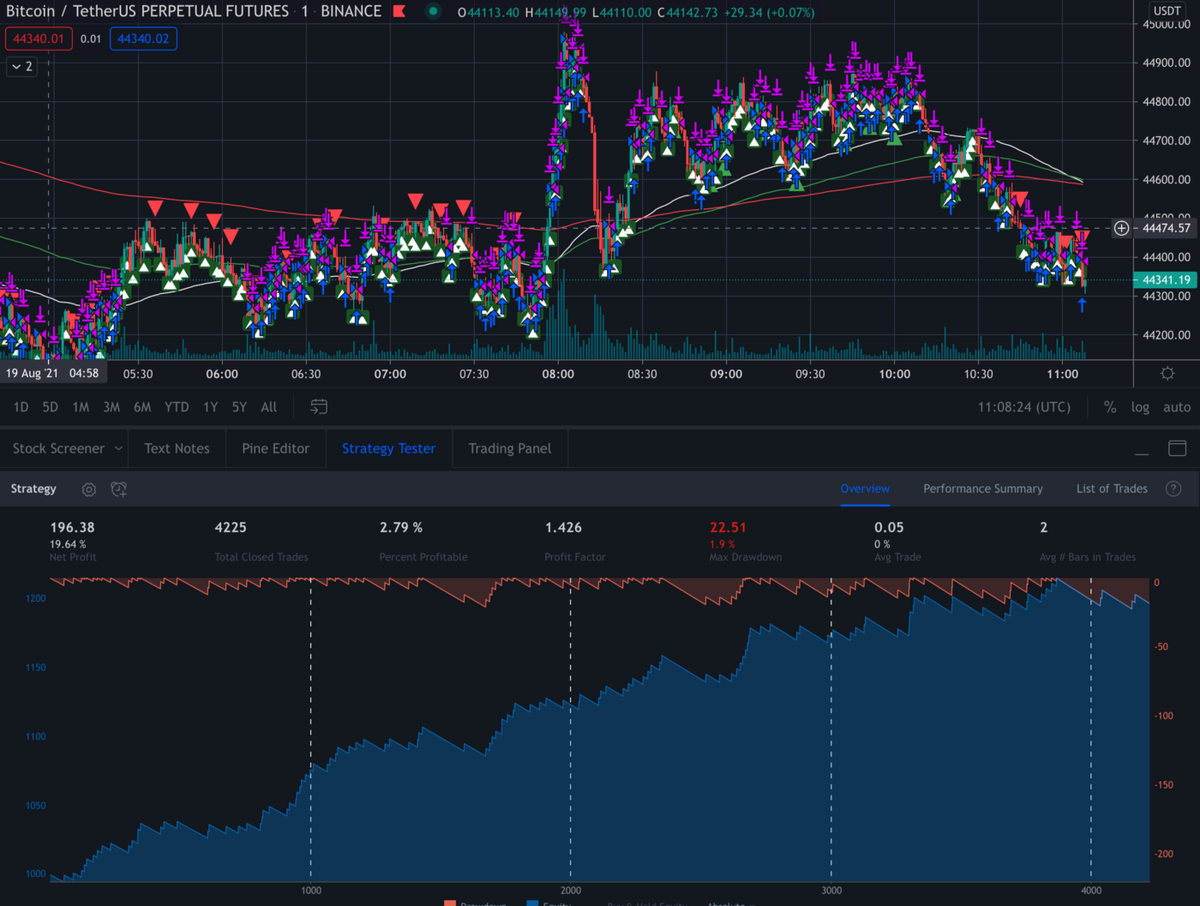Screen dimensions: 1200x906
Task: Click the 08:00 time axis label
Action: click(558, 374)
